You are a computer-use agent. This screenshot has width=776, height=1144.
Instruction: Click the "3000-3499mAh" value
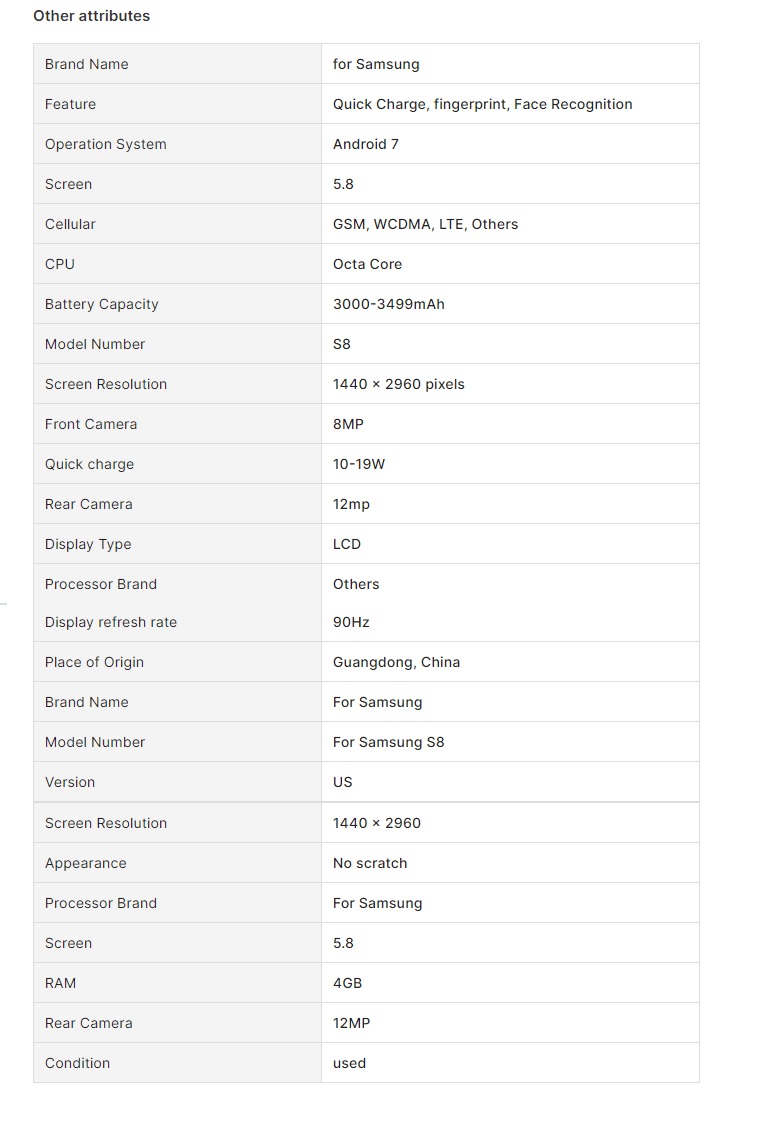(x=388, y=304)
